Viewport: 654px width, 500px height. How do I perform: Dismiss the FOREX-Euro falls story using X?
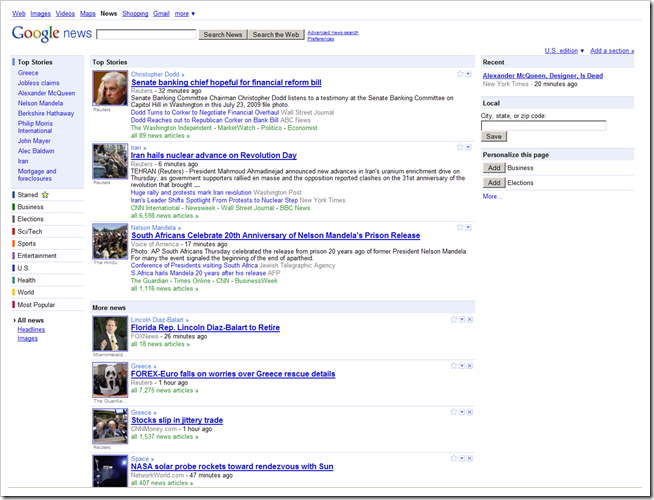click(x=470, y=366)
